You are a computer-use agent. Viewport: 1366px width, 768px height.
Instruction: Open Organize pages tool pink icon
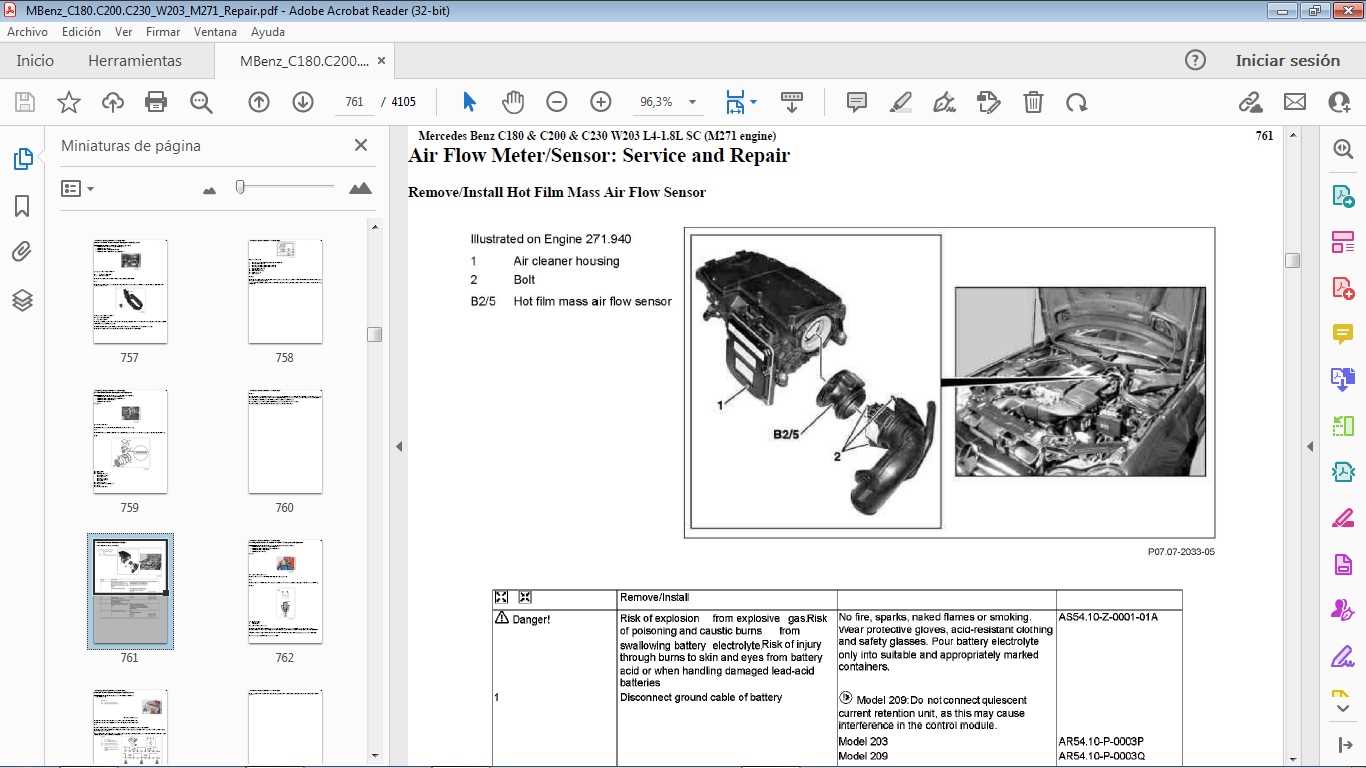coord(1342,242)
